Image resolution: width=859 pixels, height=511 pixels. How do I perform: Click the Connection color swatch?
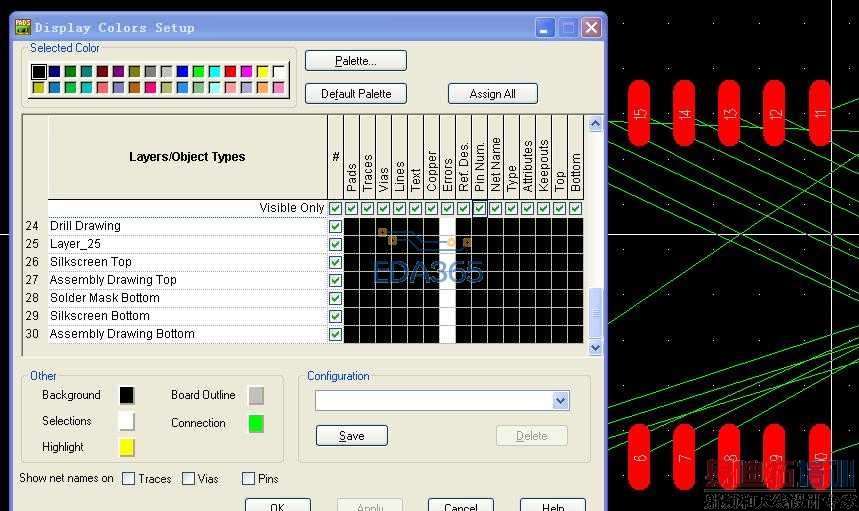coord(256,423)
